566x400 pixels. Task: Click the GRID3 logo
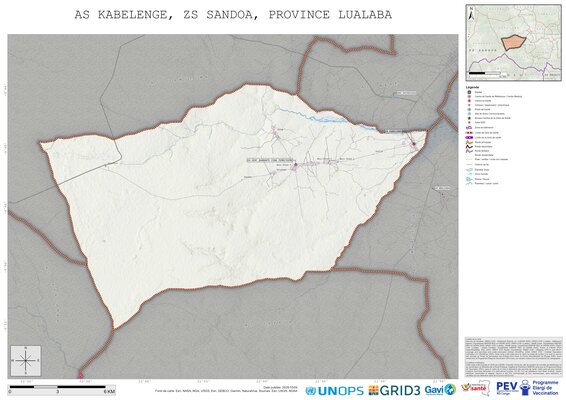(394, 390)
